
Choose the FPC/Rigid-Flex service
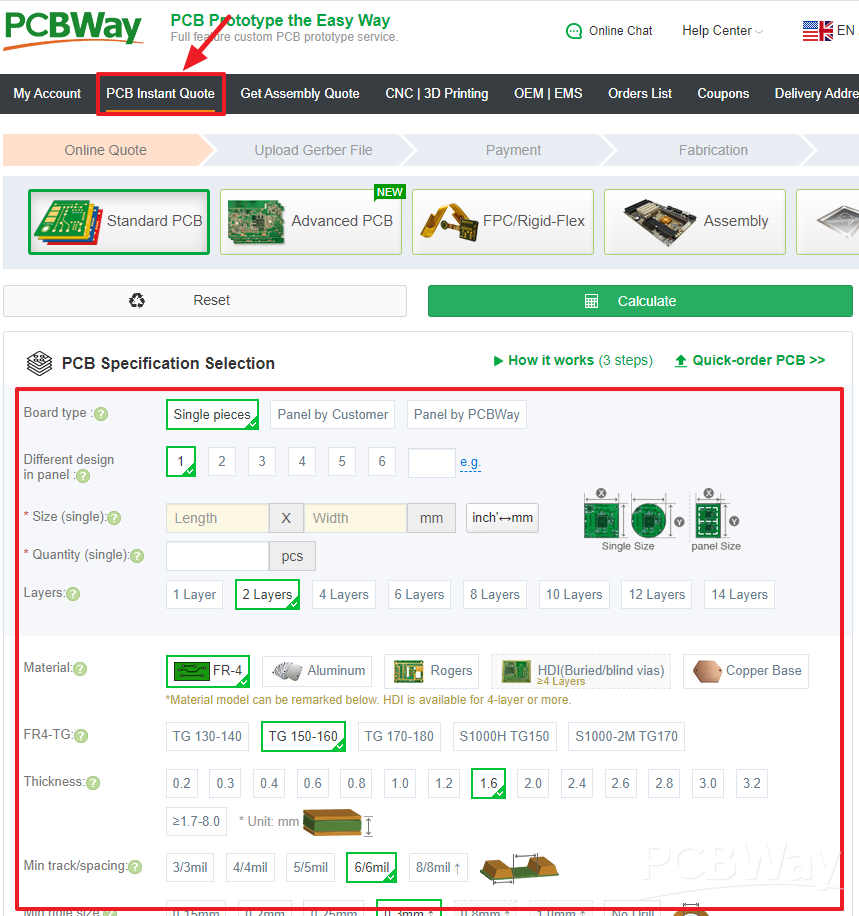click(502, 221)
